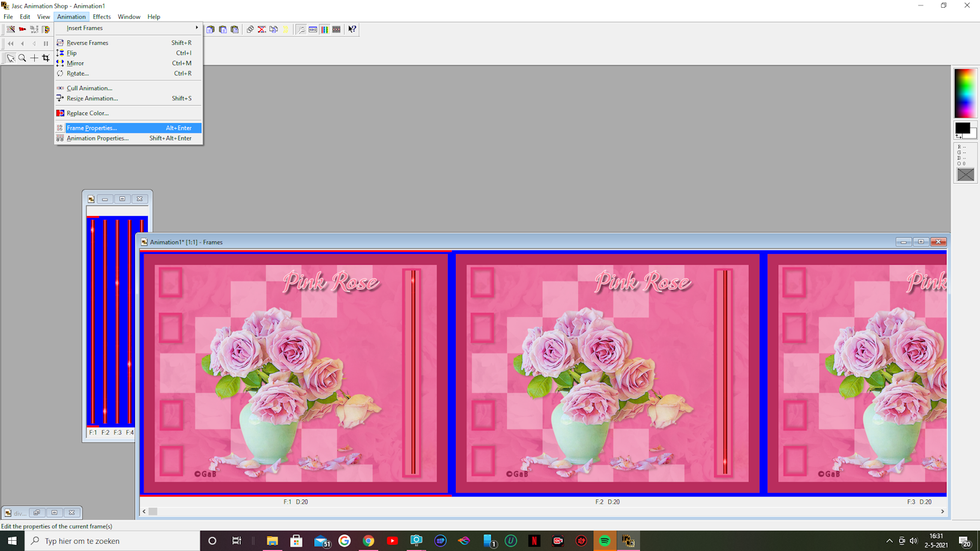This screenshot has height=551, width=980.
Task: Select frame F:2 thumbnail in filmstrip
Action: click(608, 374)
